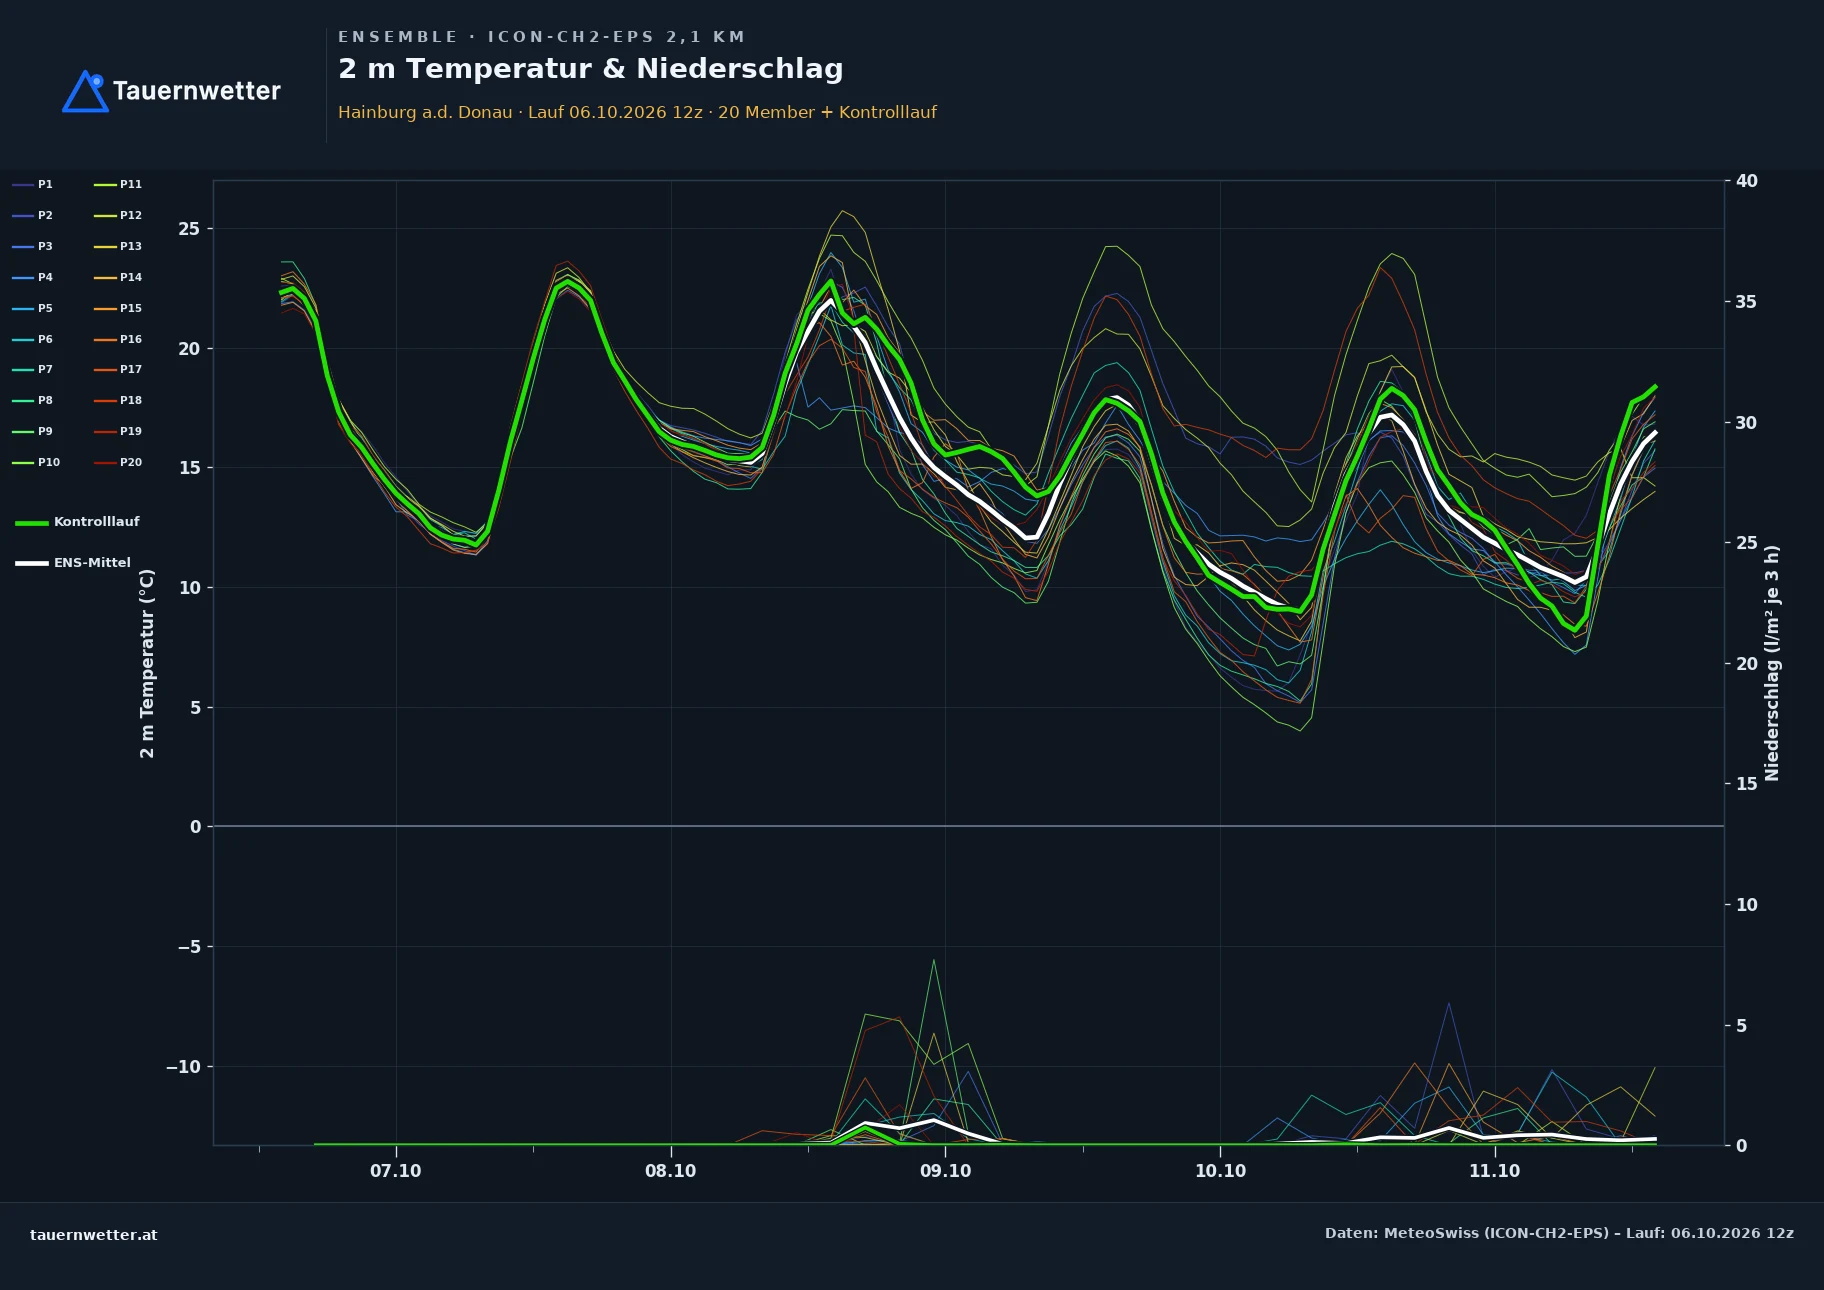
Task: Click the 2 m Temperatur & Niederschlag title
Action: [590, 69]
